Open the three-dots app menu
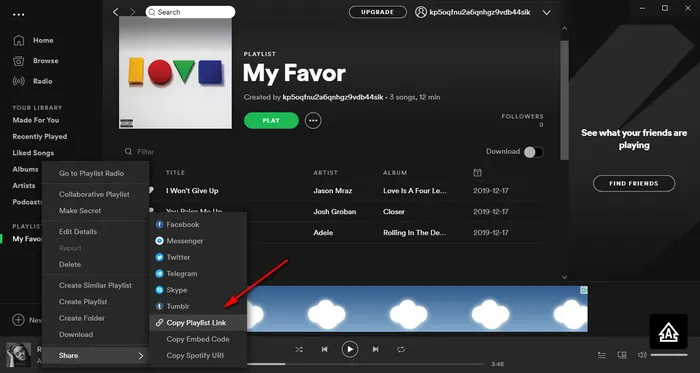 click(x=19, y=15)
